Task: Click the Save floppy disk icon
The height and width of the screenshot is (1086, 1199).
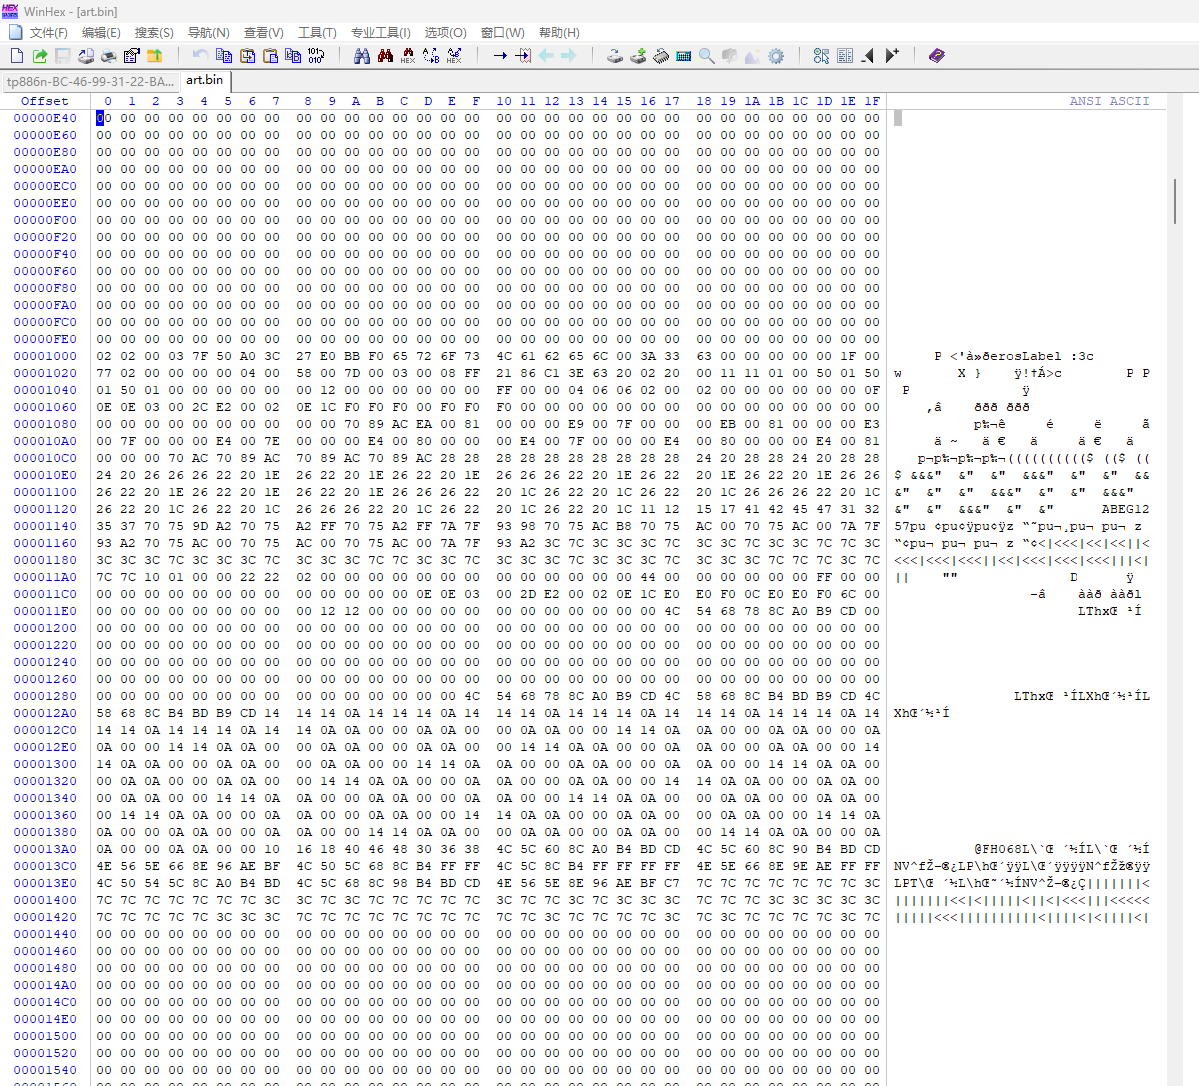Action: coord(63,56)
